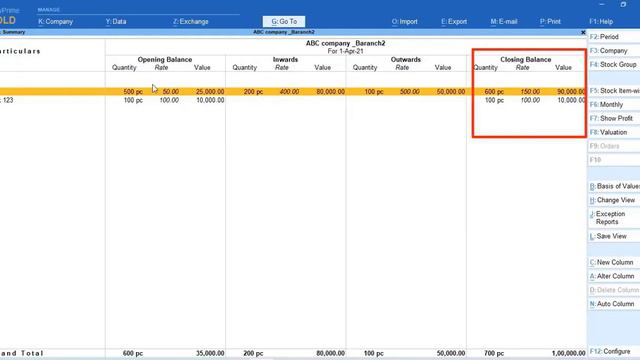
Task: Click L: Save View
Action: tap(614, 236)
